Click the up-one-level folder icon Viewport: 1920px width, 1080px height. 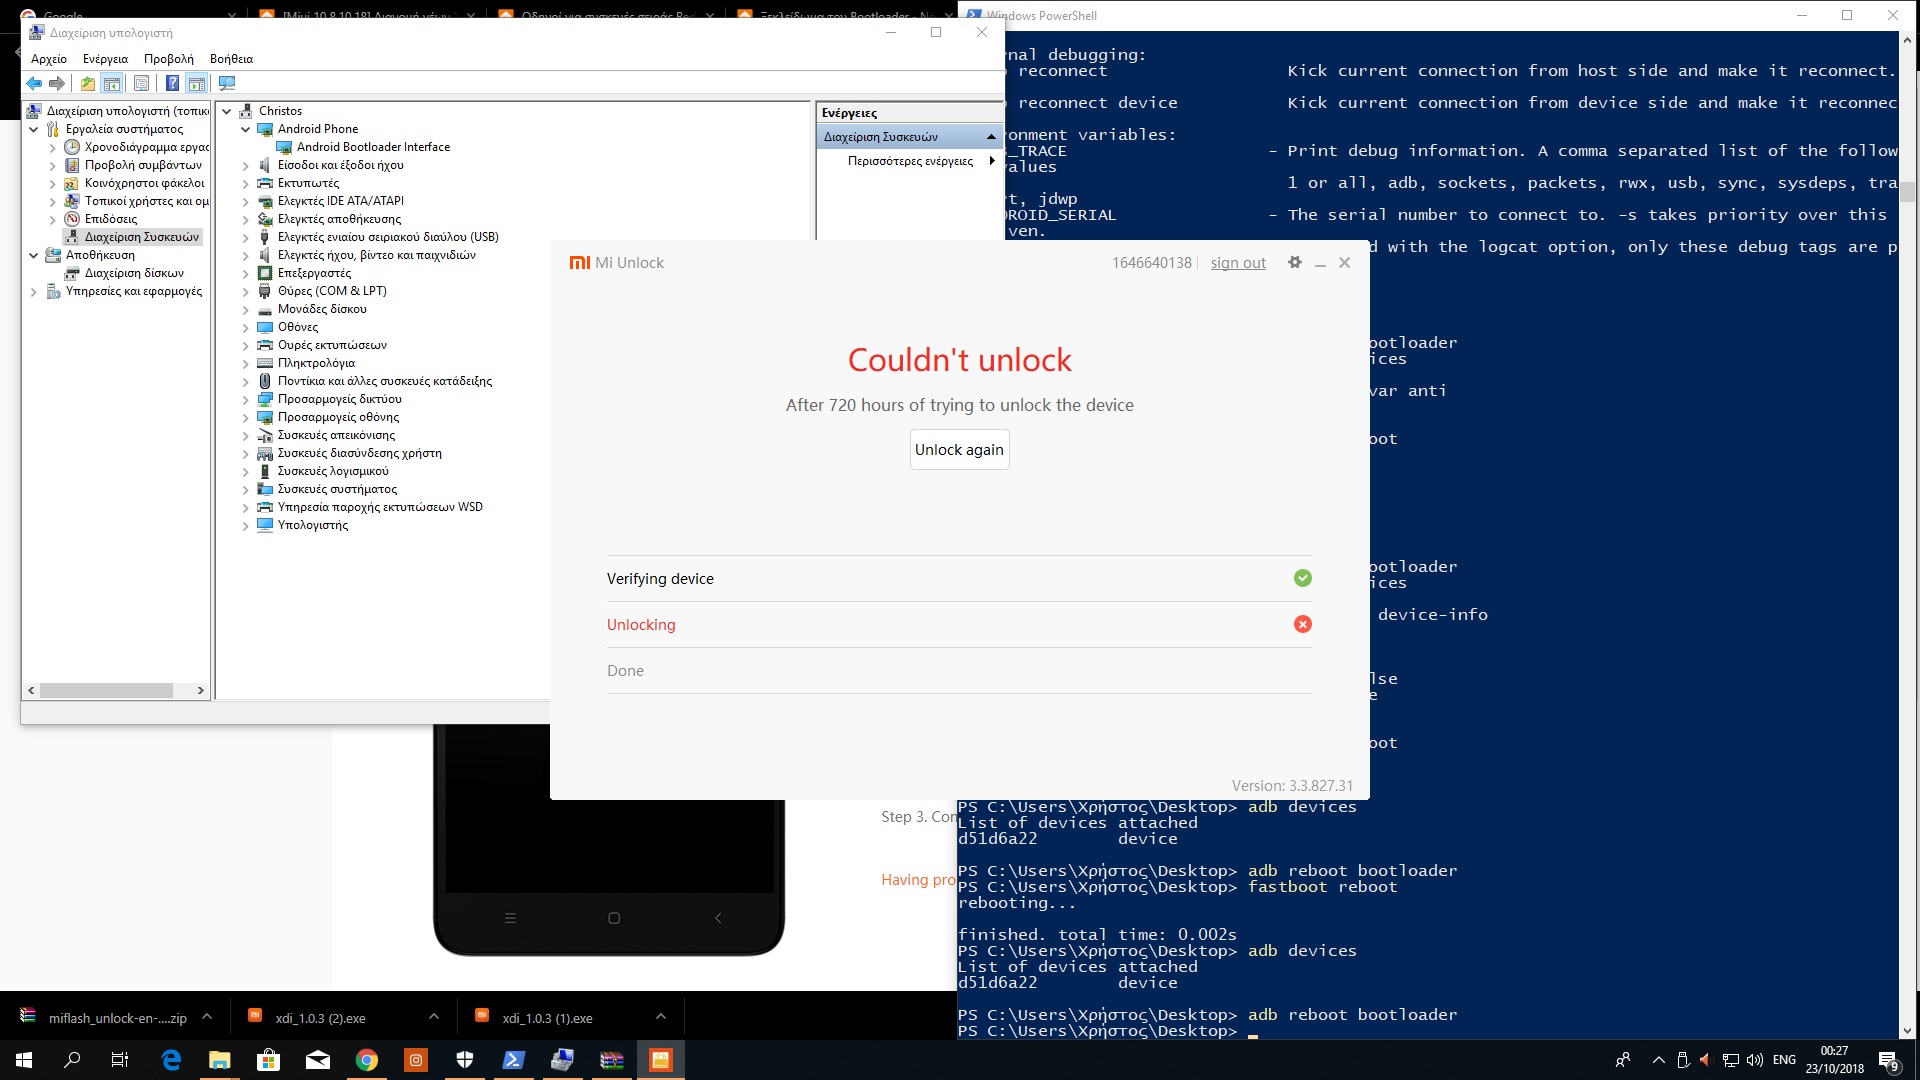coord(88,84)
